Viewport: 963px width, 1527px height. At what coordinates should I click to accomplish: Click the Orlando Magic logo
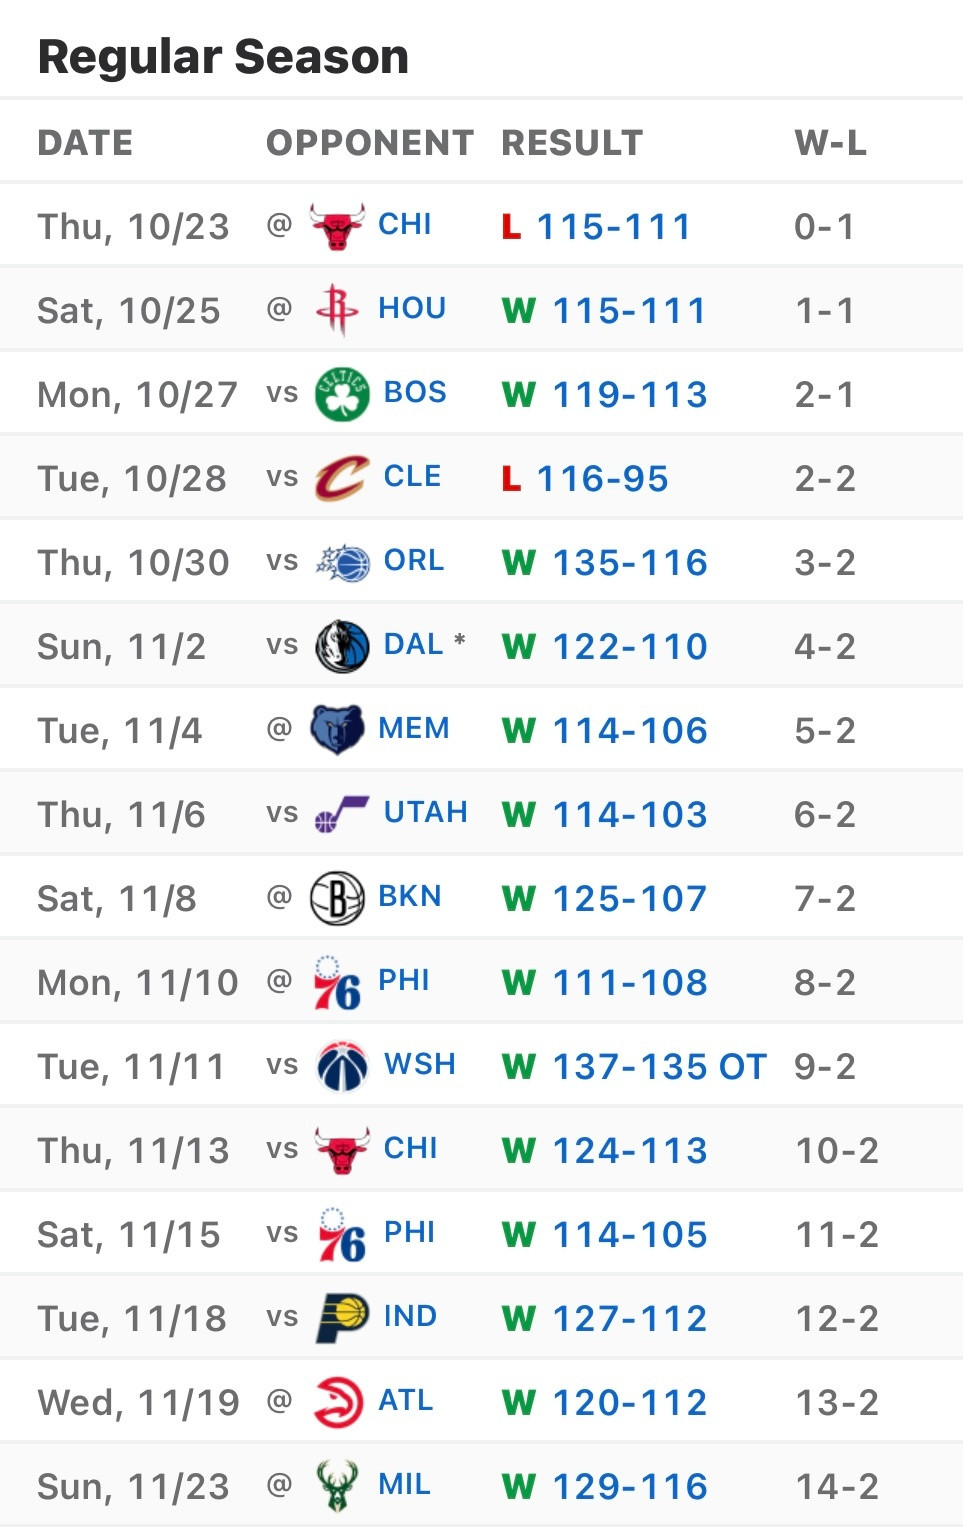(342, 563)
